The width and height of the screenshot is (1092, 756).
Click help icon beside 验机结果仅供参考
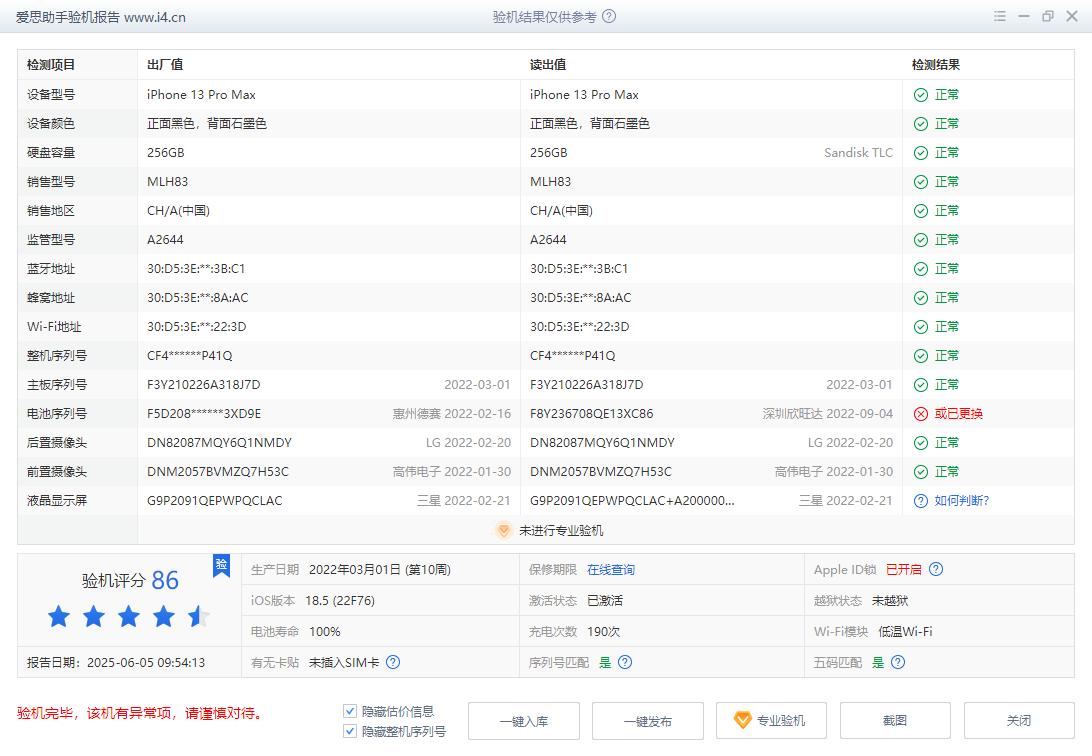609,17
